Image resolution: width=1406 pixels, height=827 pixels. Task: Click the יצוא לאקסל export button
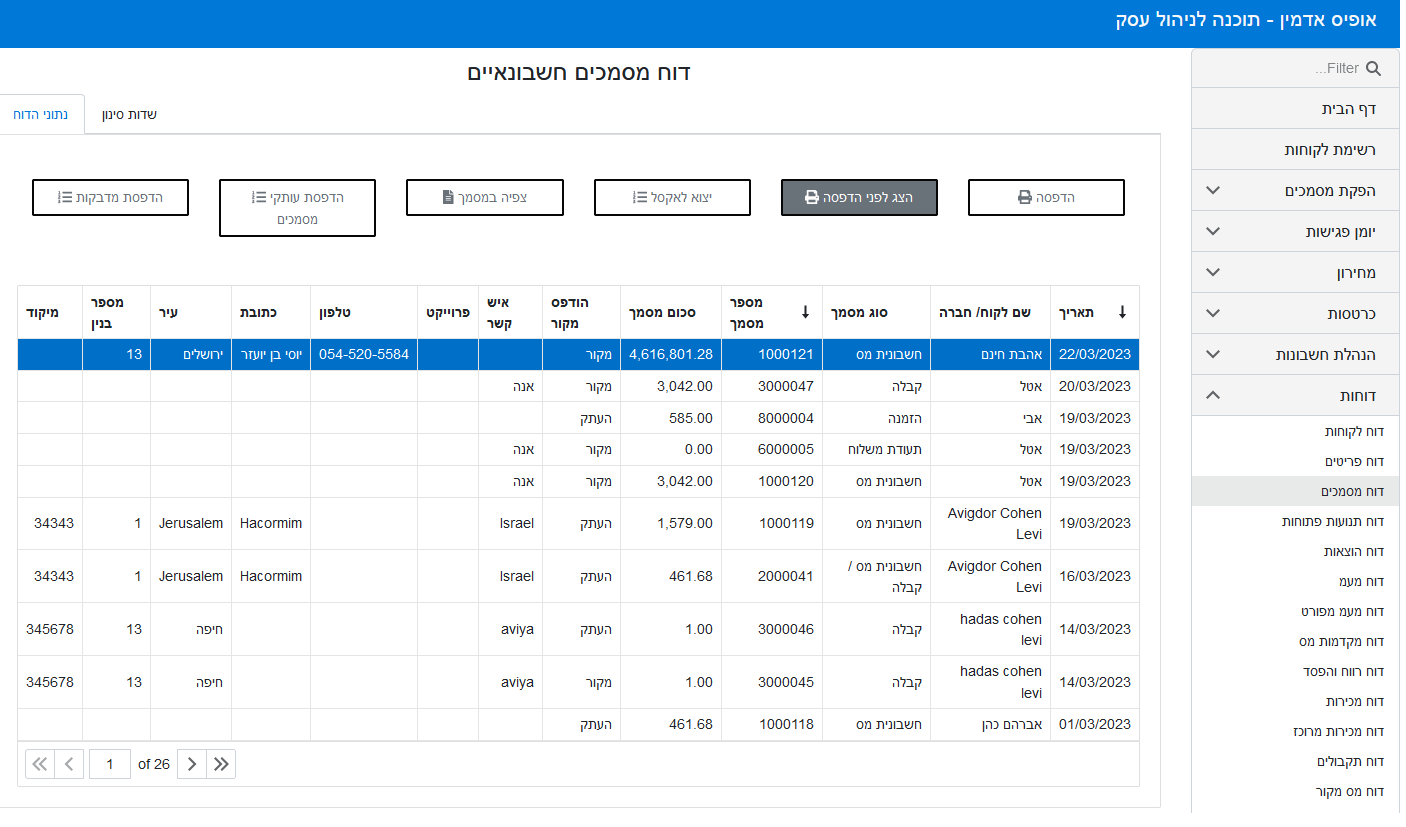pyautogui.click(x=672, y=198)
